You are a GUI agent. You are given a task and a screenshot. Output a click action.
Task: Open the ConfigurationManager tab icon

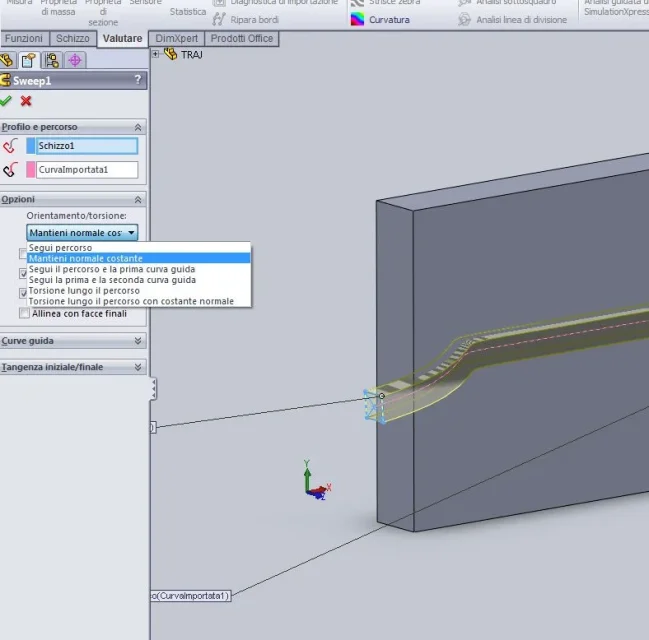52,60
